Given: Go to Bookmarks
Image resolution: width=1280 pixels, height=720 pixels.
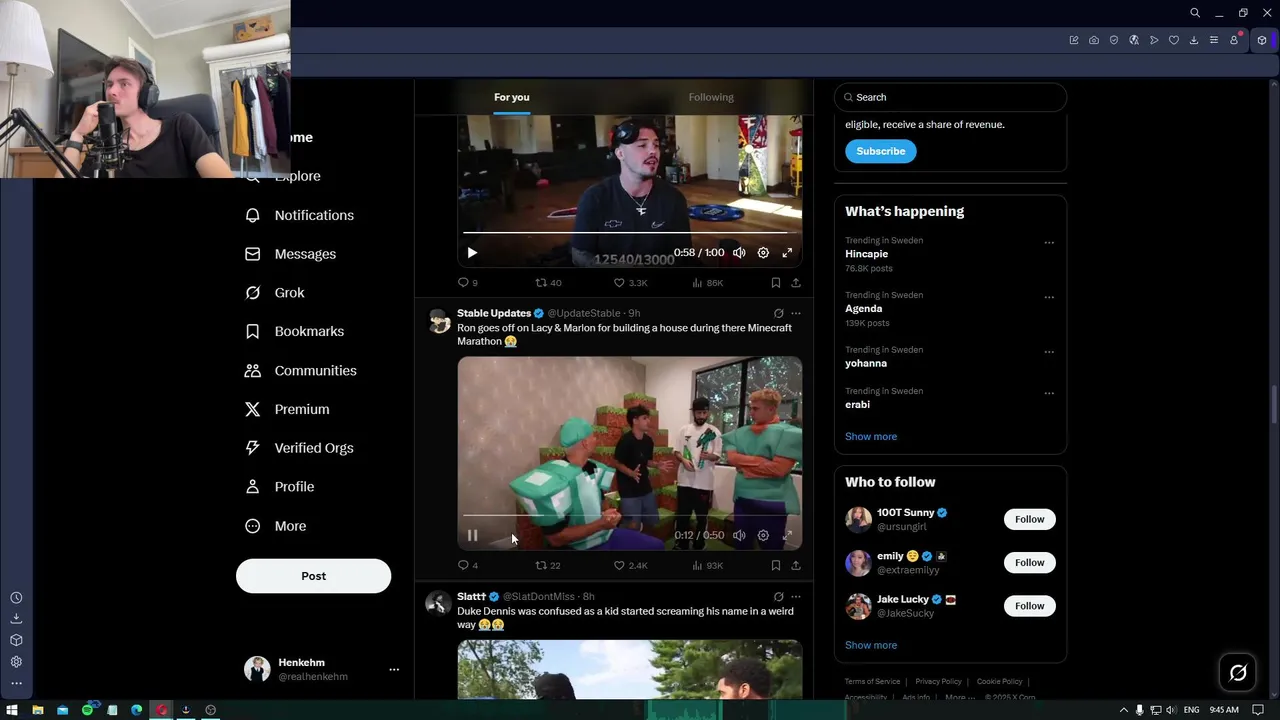Looking at the screenshot, I should click(294, 331).
